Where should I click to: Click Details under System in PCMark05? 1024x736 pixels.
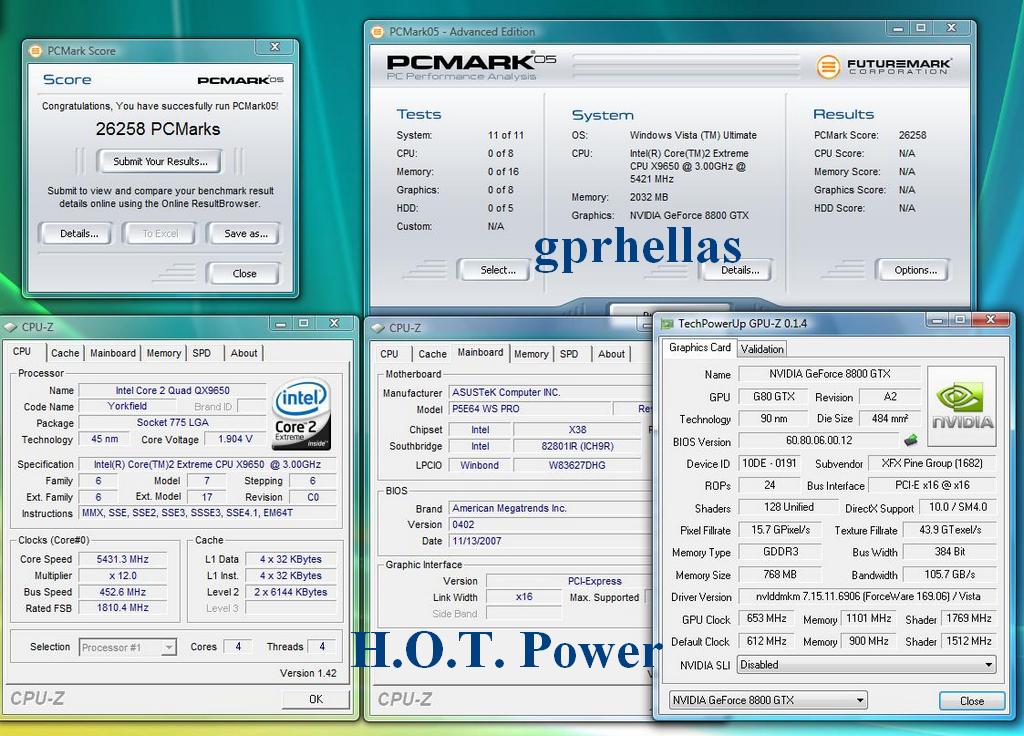pos(739,270)
